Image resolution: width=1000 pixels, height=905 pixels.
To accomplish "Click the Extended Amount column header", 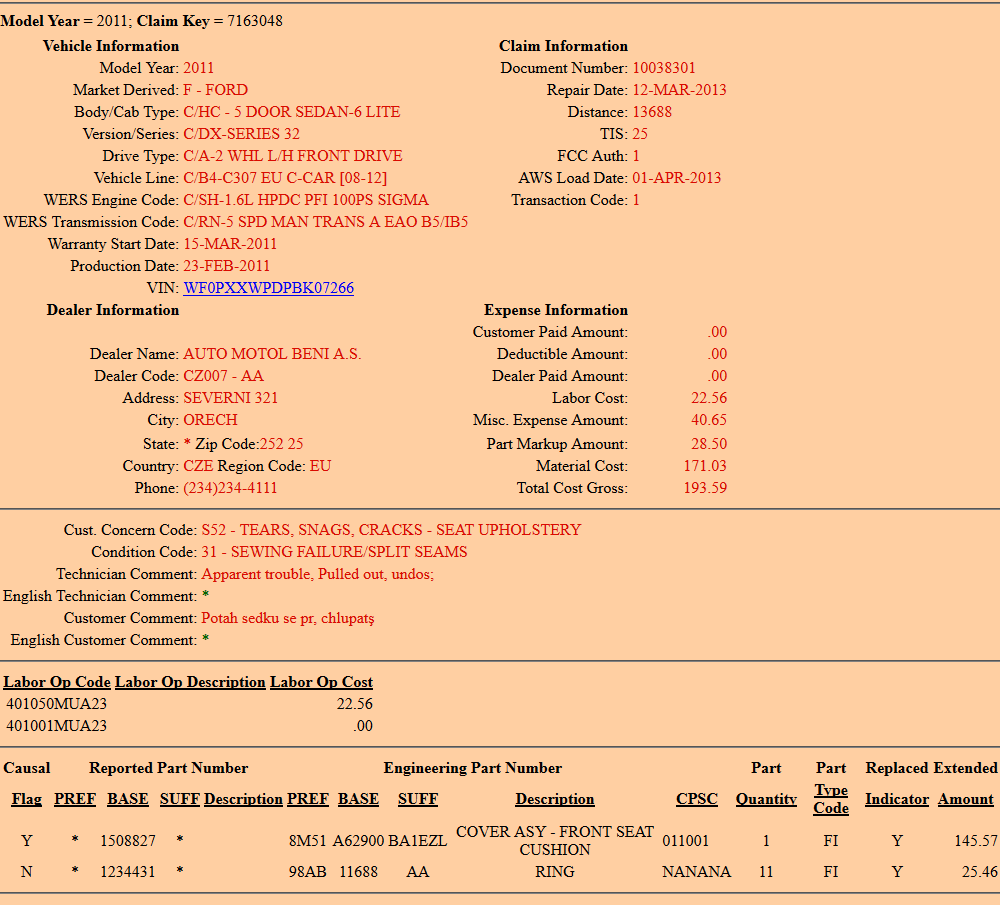I will tap(965, 799).
